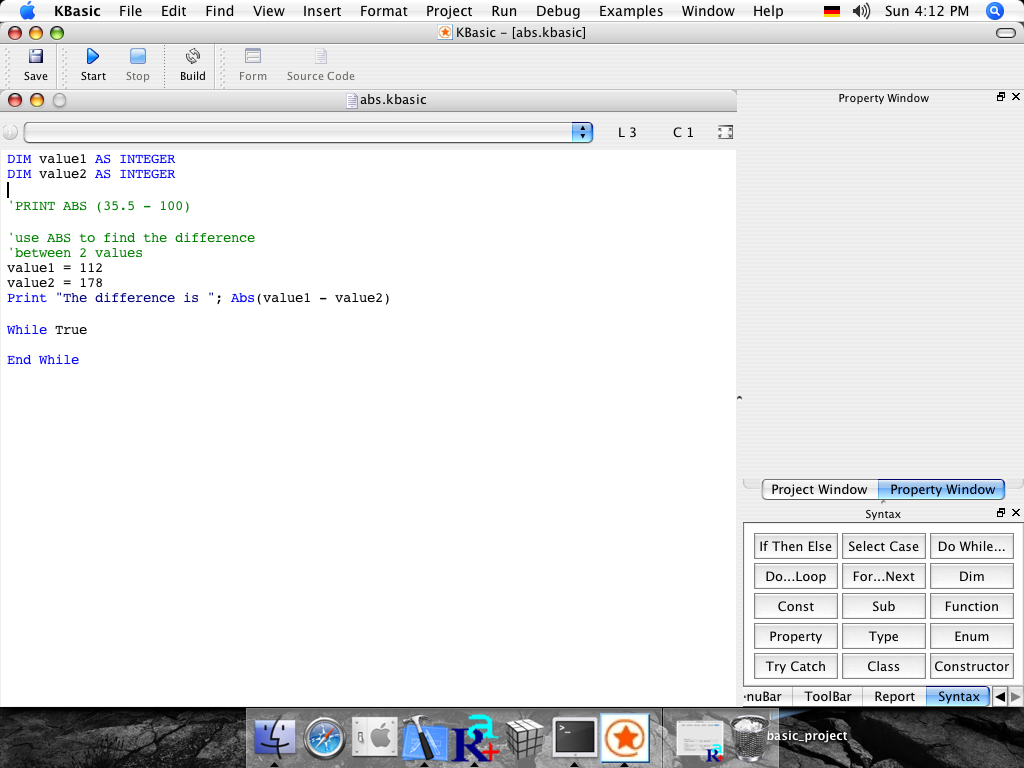Click the volume control in menu bar
The width and height of the screenshot is (1024, 768).
[861, 11]
